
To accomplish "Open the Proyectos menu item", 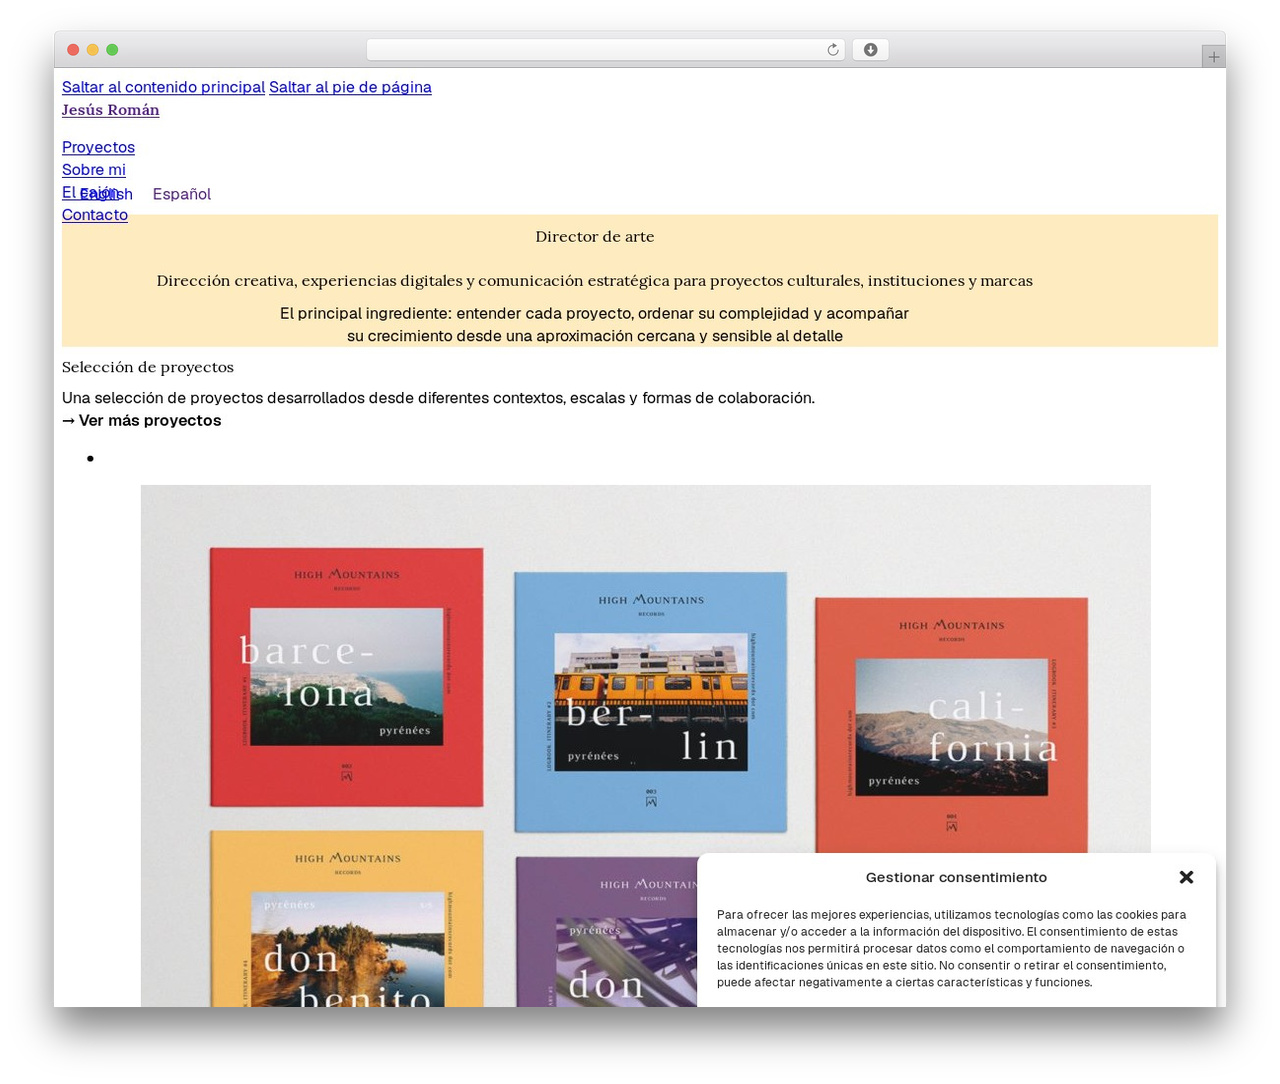I will pos(98,147).
